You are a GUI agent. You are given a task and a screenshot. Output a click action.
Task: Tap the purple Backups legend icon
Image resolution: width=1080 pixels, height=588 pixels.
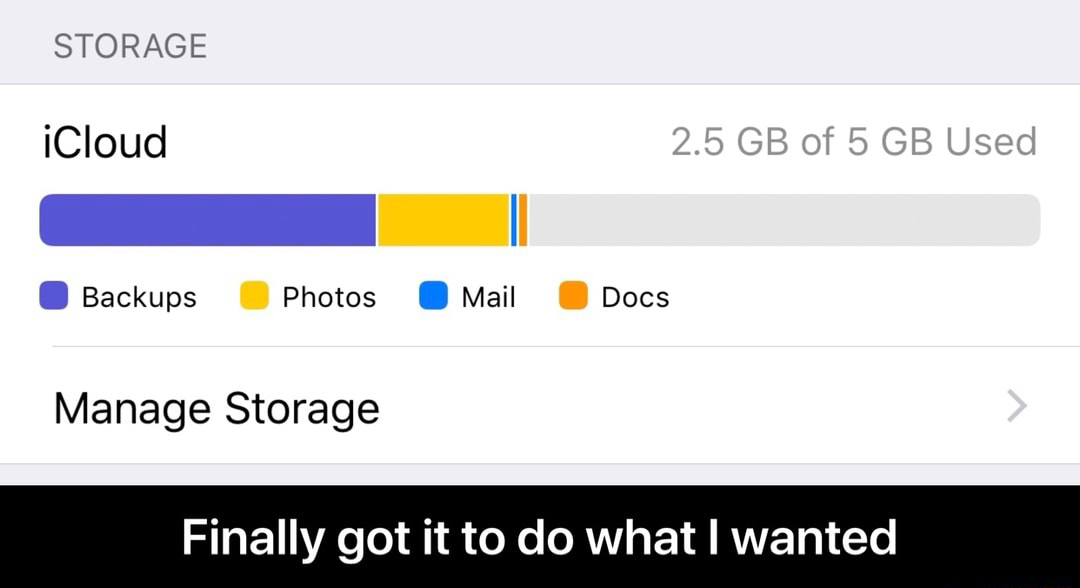tap(54, 297)
